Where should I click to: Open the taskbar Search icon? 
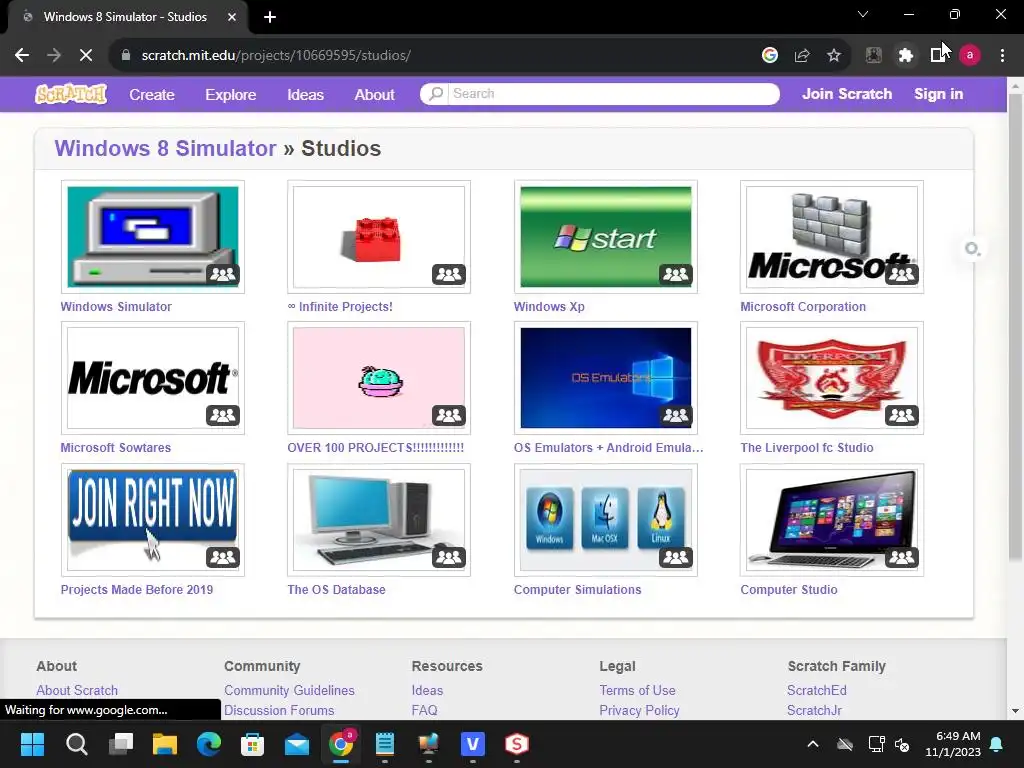(76, 744)
